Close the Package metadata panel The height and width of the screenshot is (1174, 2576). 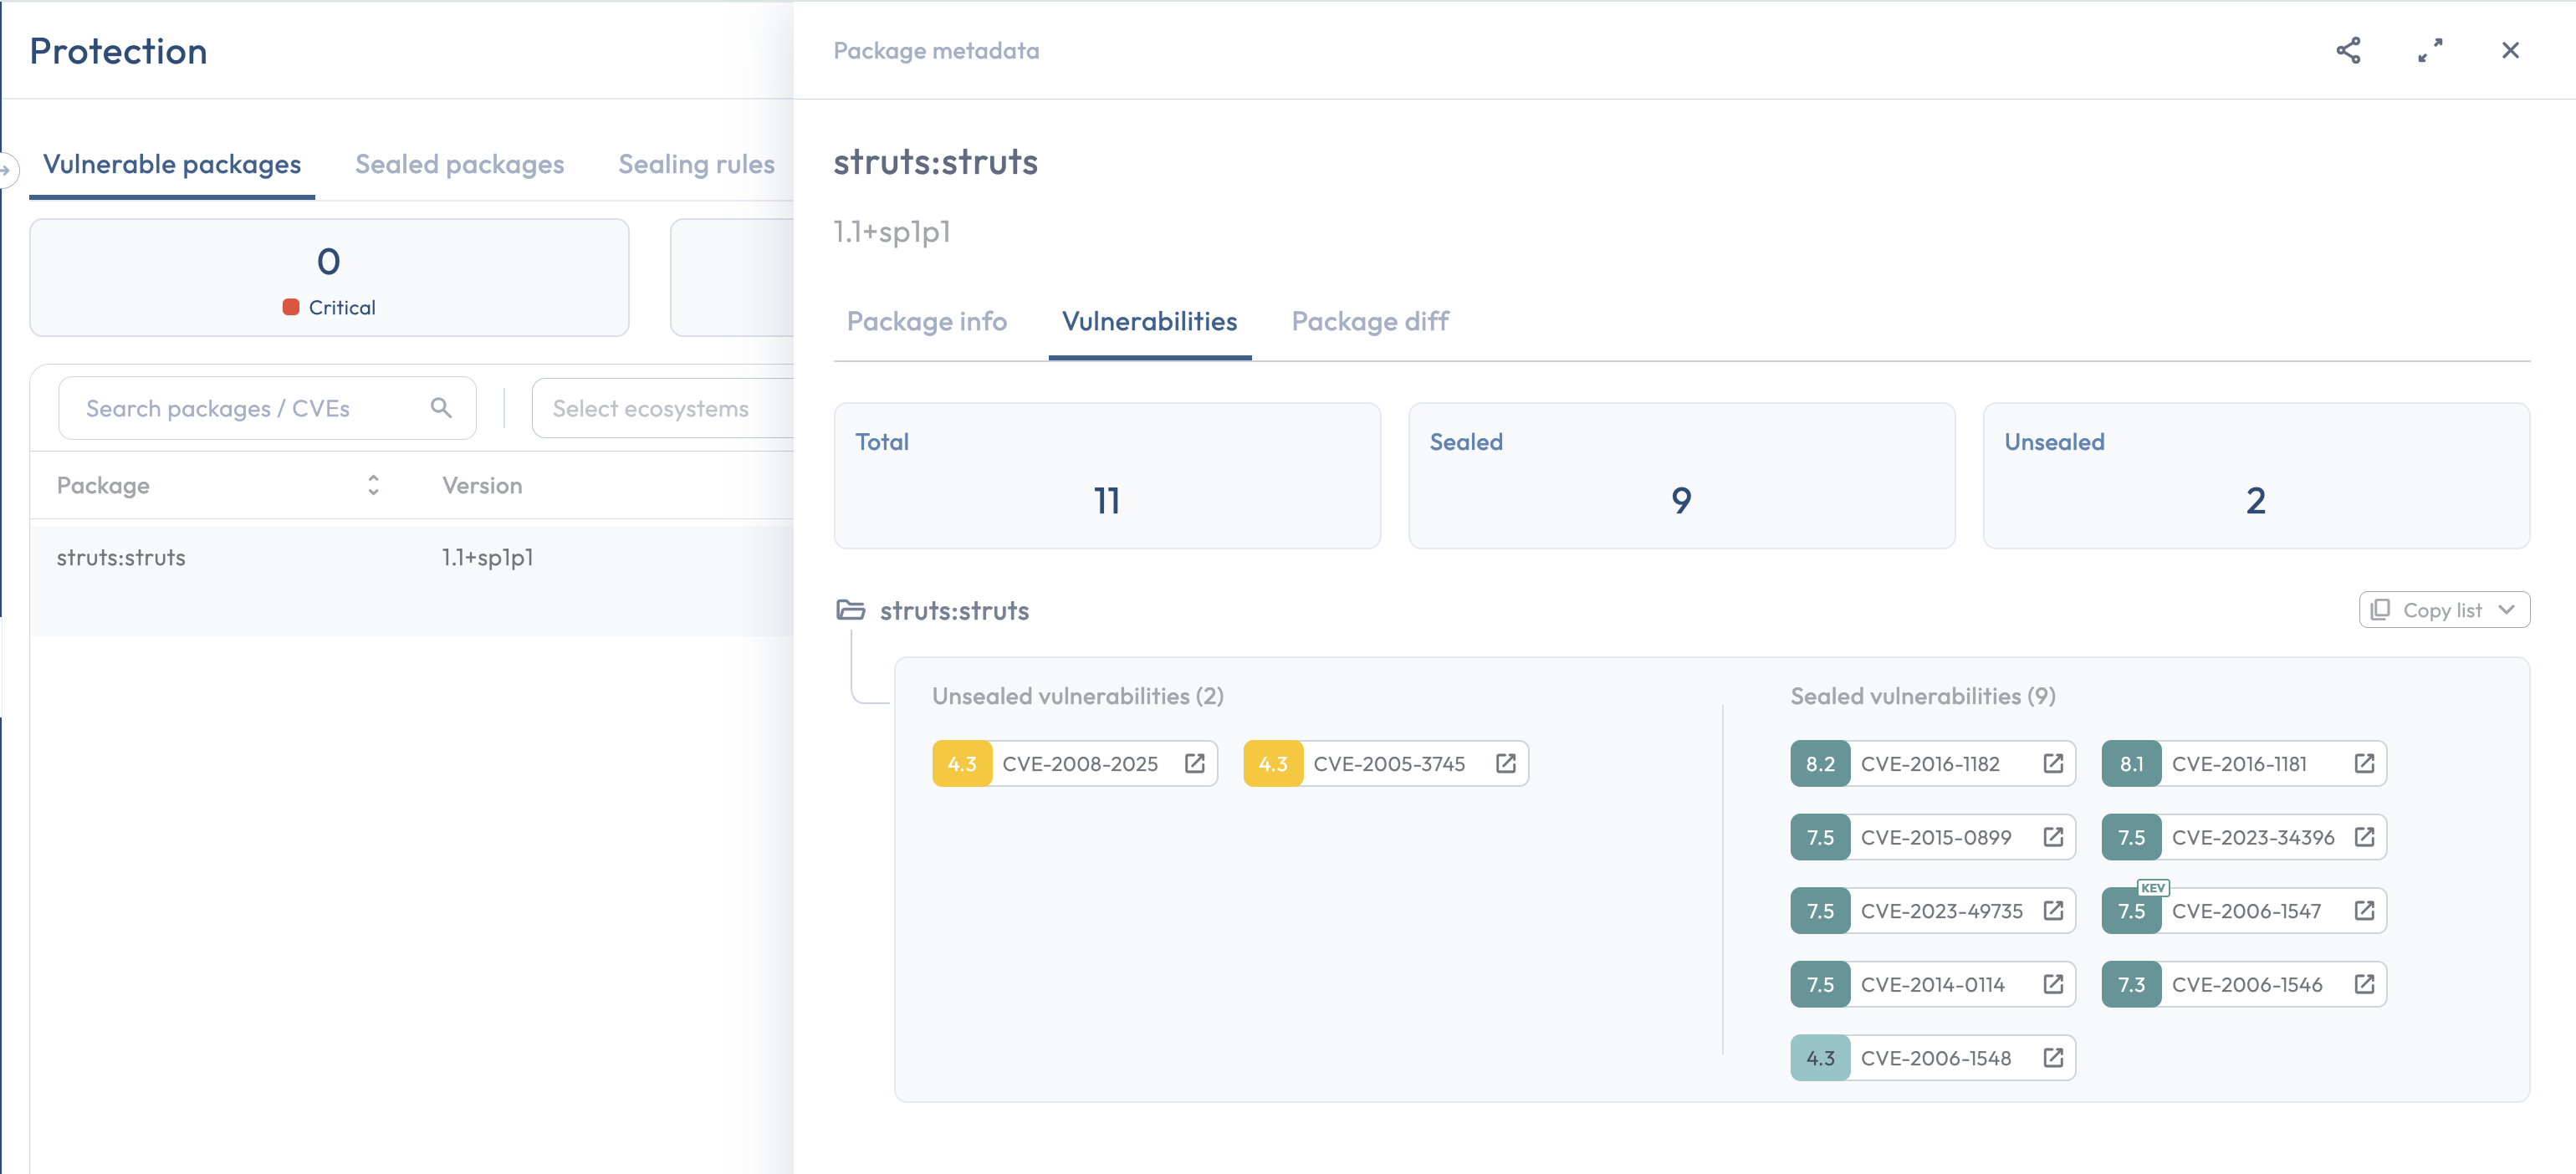point(2510,50)
